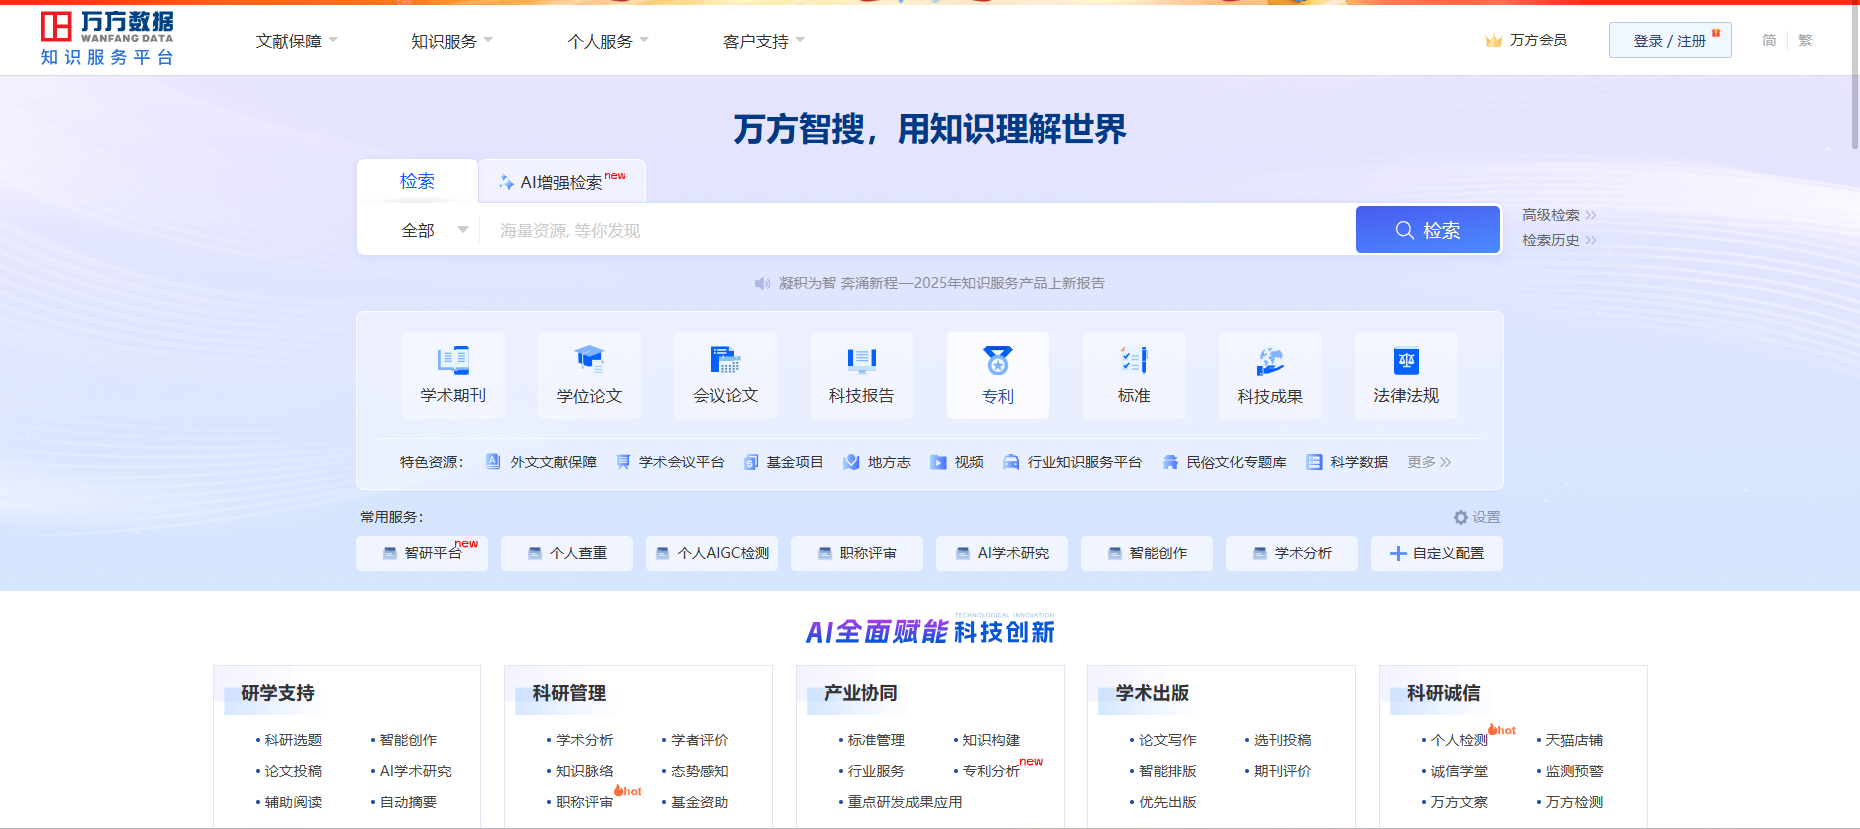Open the 个人AIGC检测 service button
This screenshot has width=1860, height=829.
click(712, 553)
